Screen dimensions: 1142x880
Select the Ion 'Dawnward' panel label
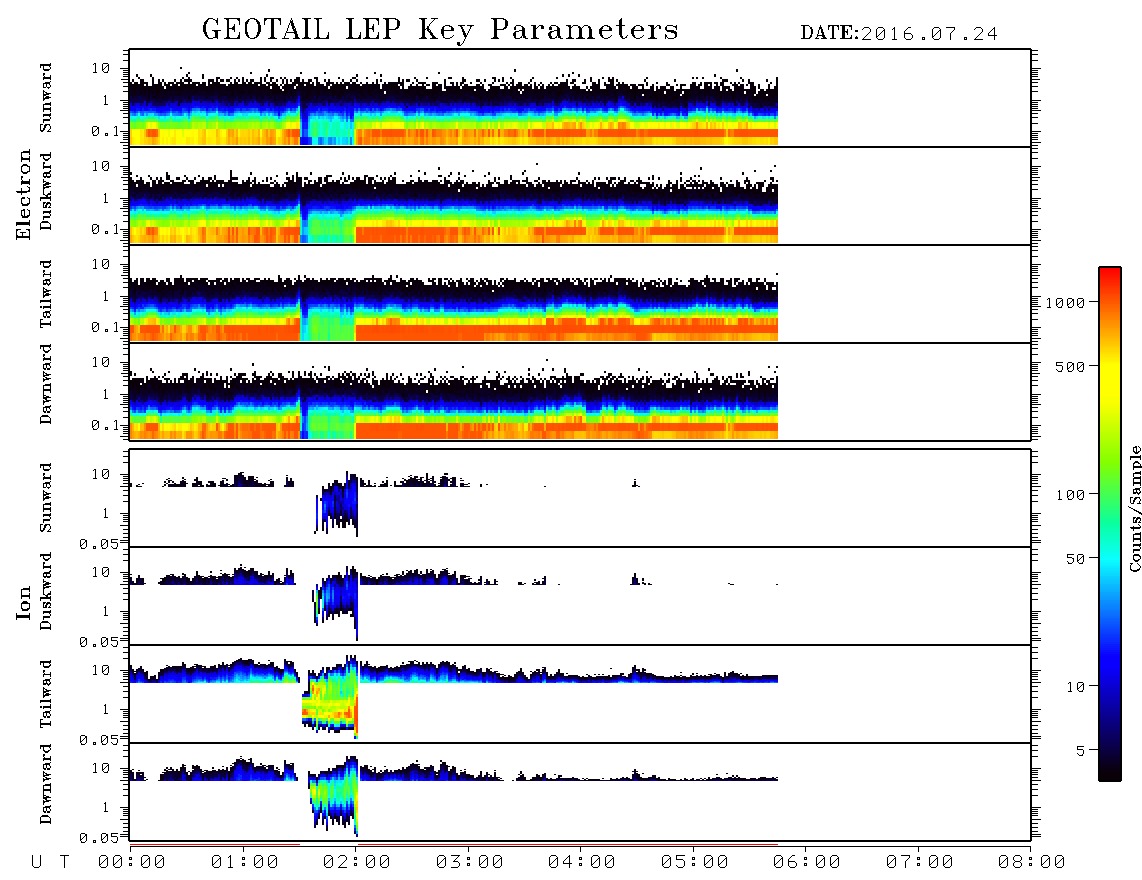pos(46,784)
